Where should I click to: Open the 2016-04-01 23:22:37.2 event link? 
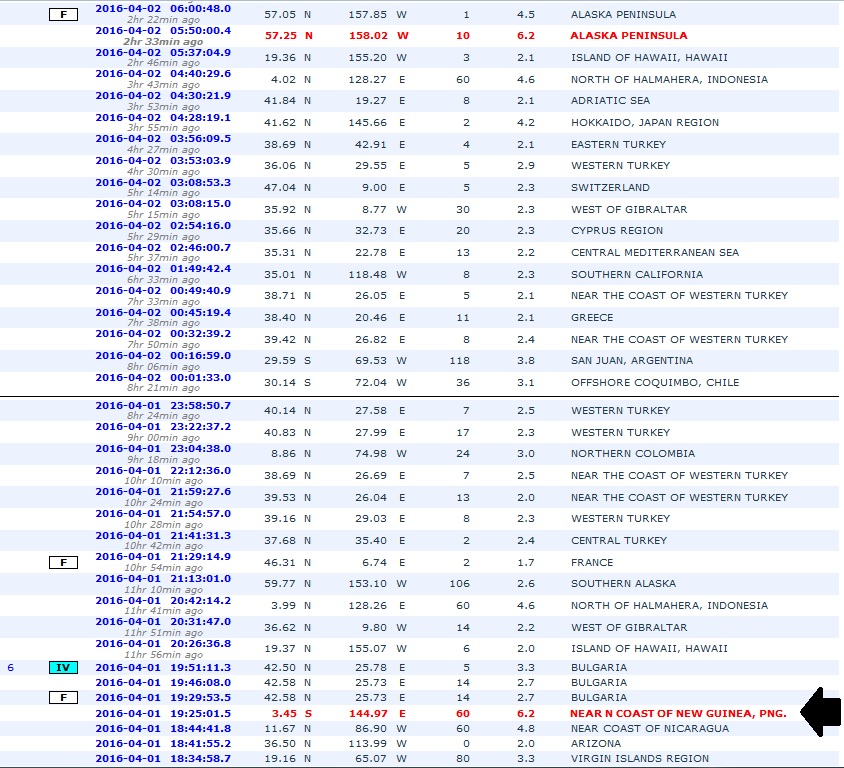(163, 427)
